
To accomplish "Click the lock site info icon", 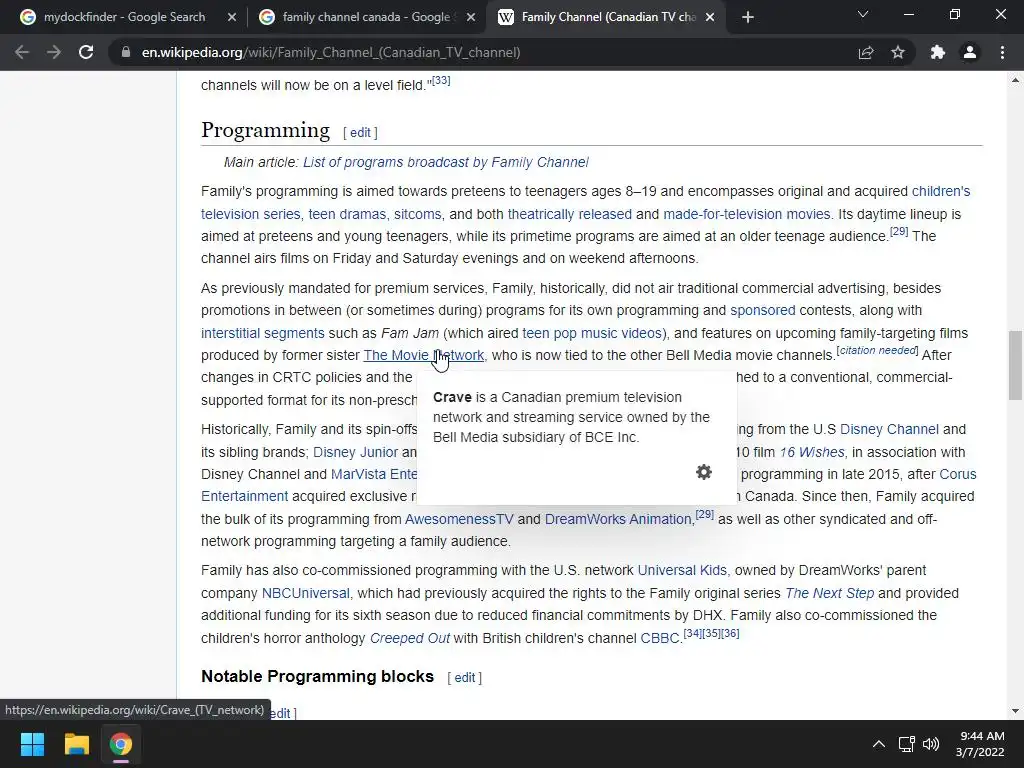I will click(125, 52).
